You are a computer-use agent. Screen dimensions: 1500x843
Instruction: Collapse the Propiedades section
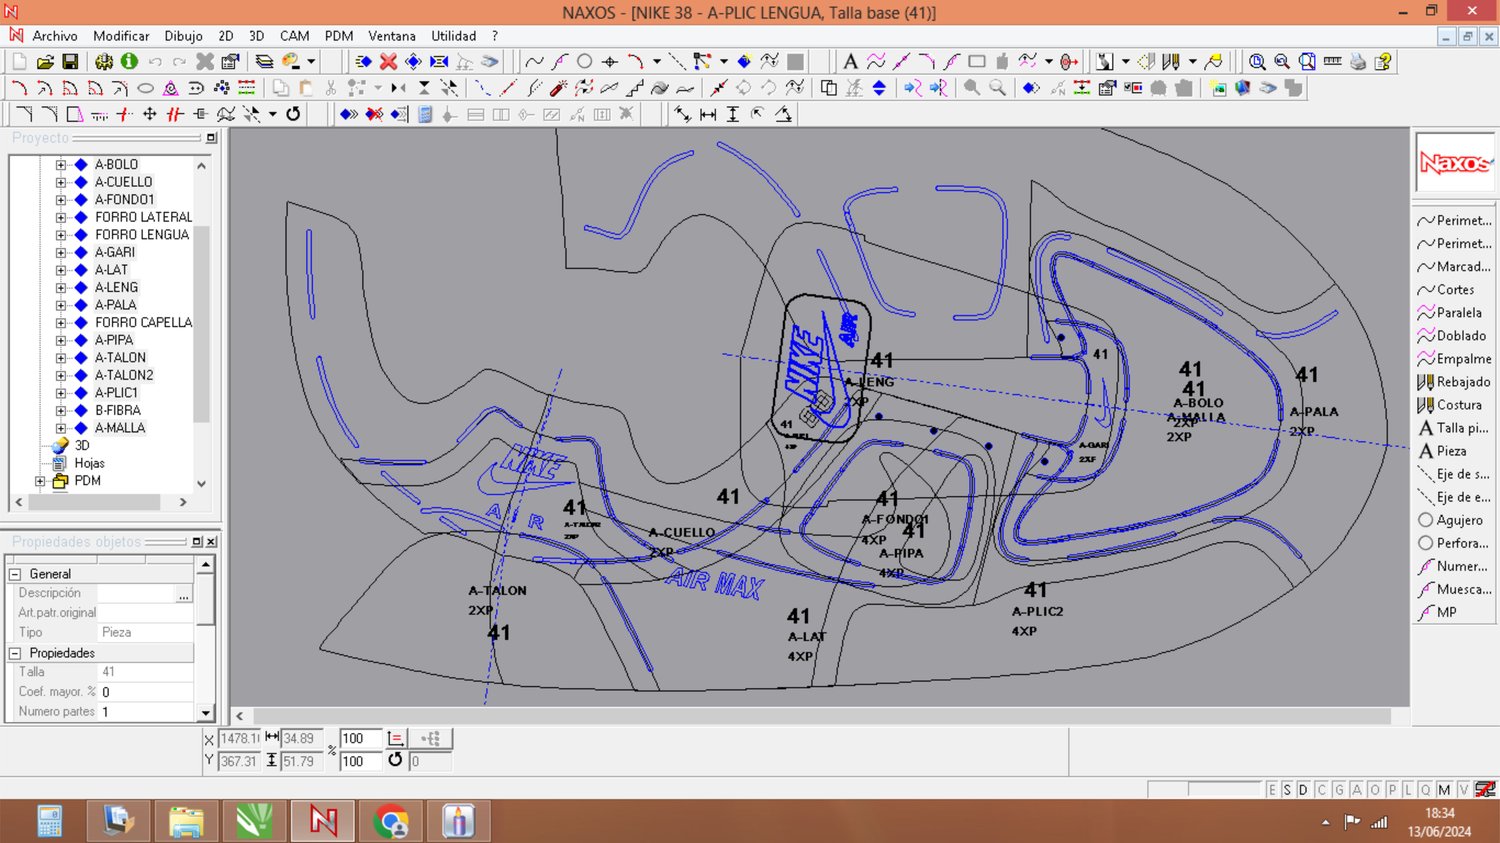tap(15, 653)
